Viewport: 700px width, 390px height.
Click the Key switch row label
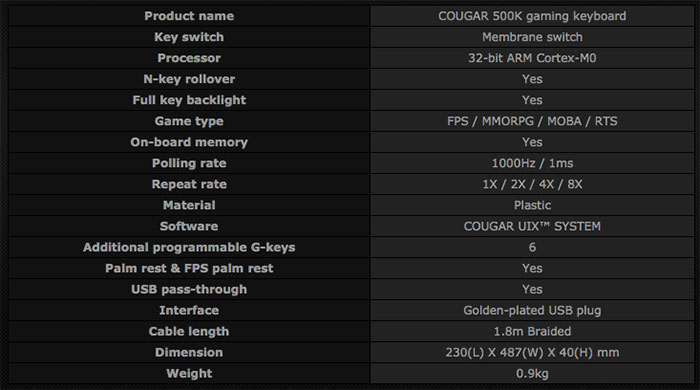click(x=189, y=37)
